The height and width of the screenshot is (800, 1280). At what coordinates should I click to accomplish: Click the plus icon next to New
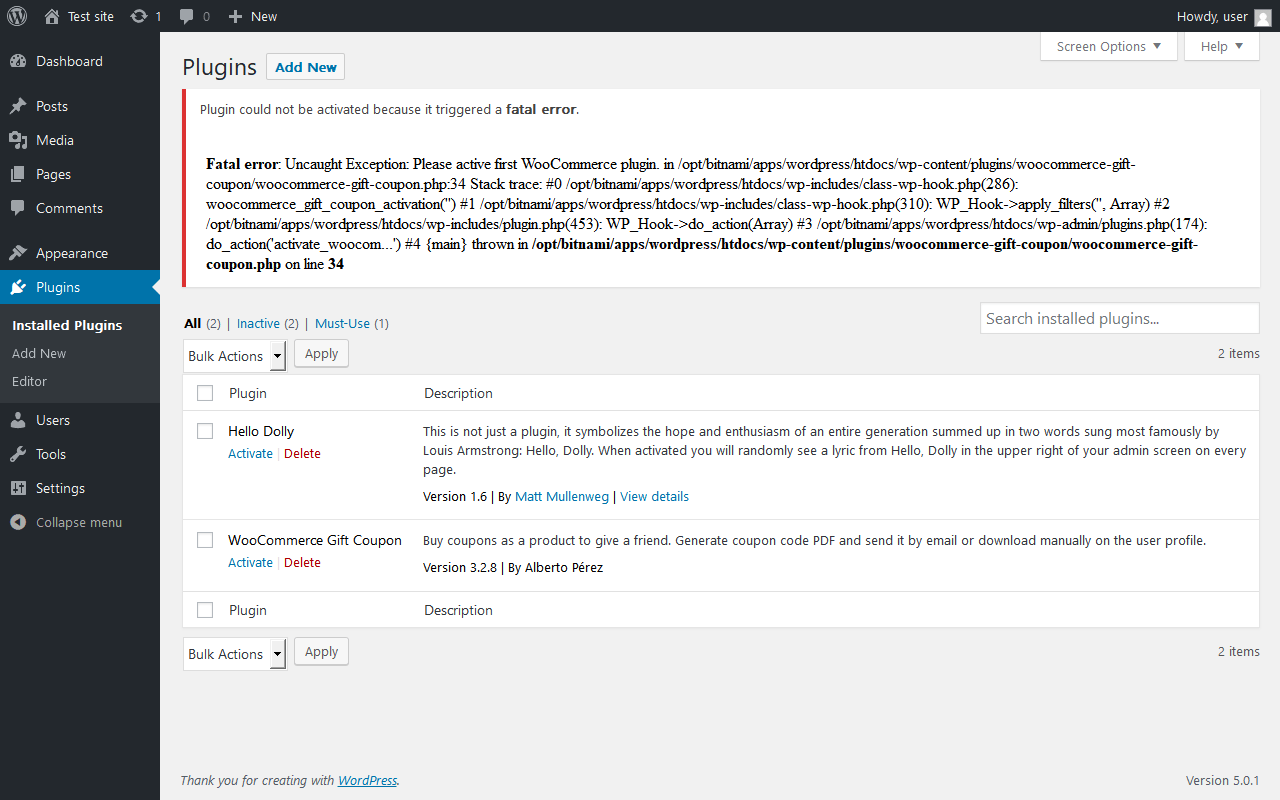[235, 16]
